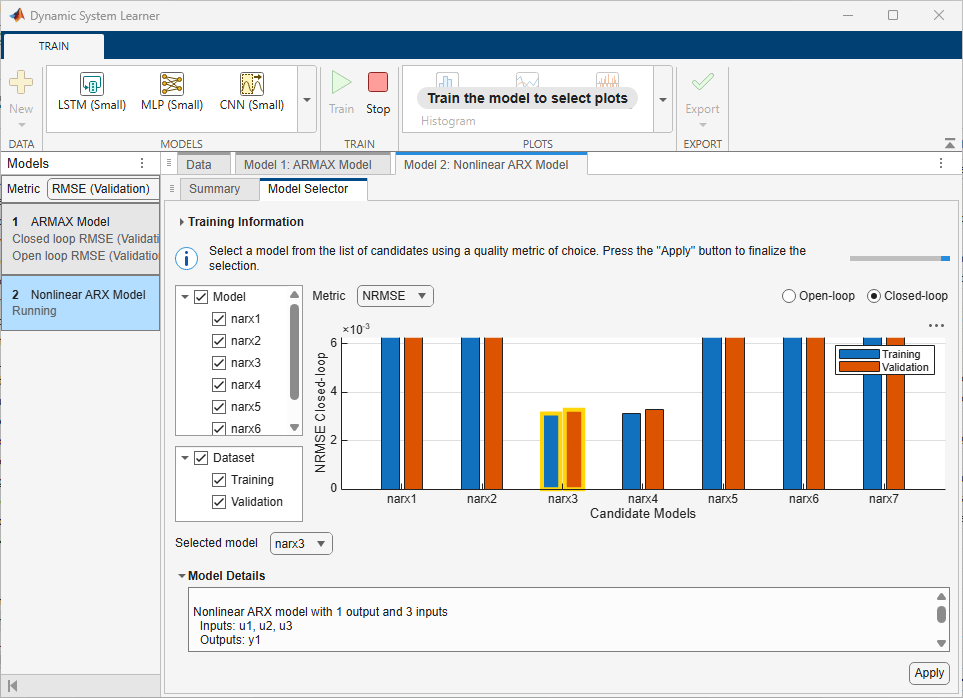Uncheck the narx1 checkbox
Viewport: 963px width, 698px height.
tap(219, 319)
